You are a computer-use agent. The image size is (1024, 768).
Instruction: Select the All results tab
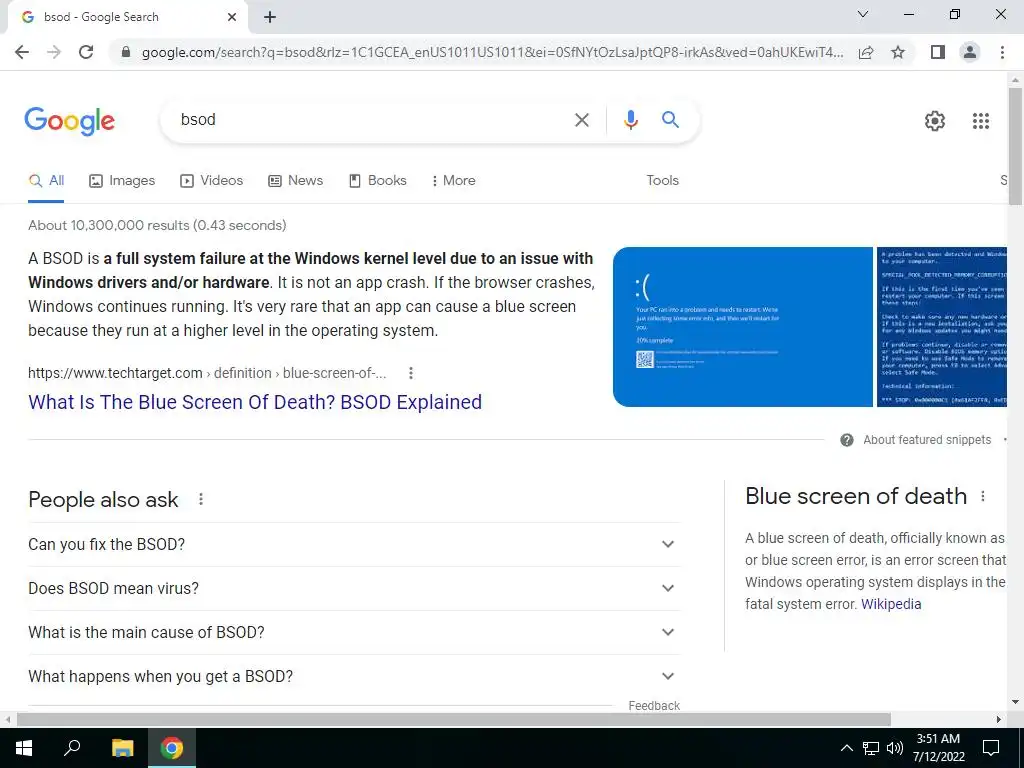pos(46,181)
